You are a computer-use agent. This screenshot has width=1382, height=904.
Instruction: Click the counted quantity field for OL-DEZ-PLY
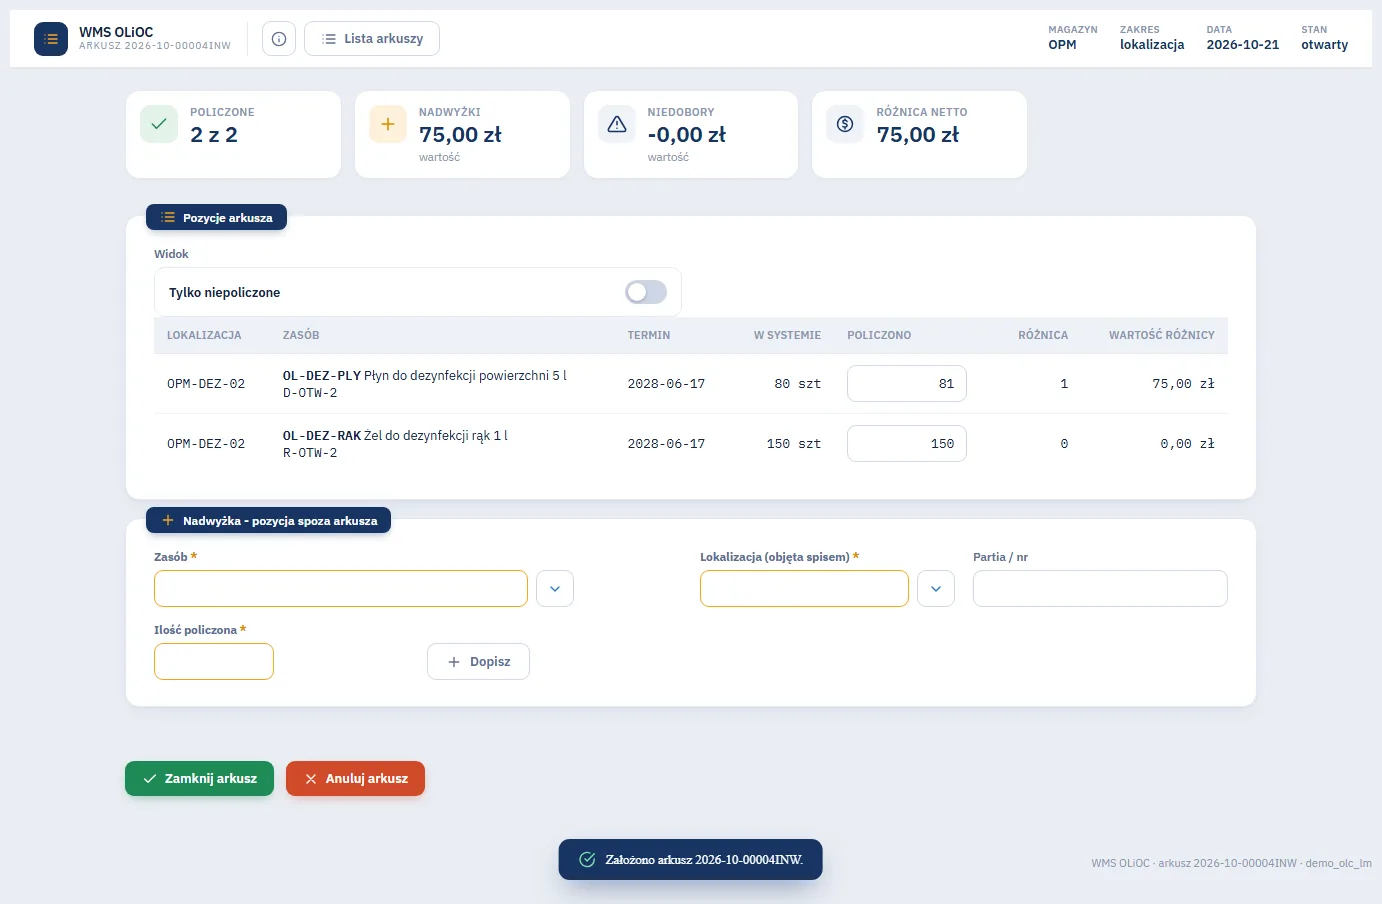tap(907, 384)
